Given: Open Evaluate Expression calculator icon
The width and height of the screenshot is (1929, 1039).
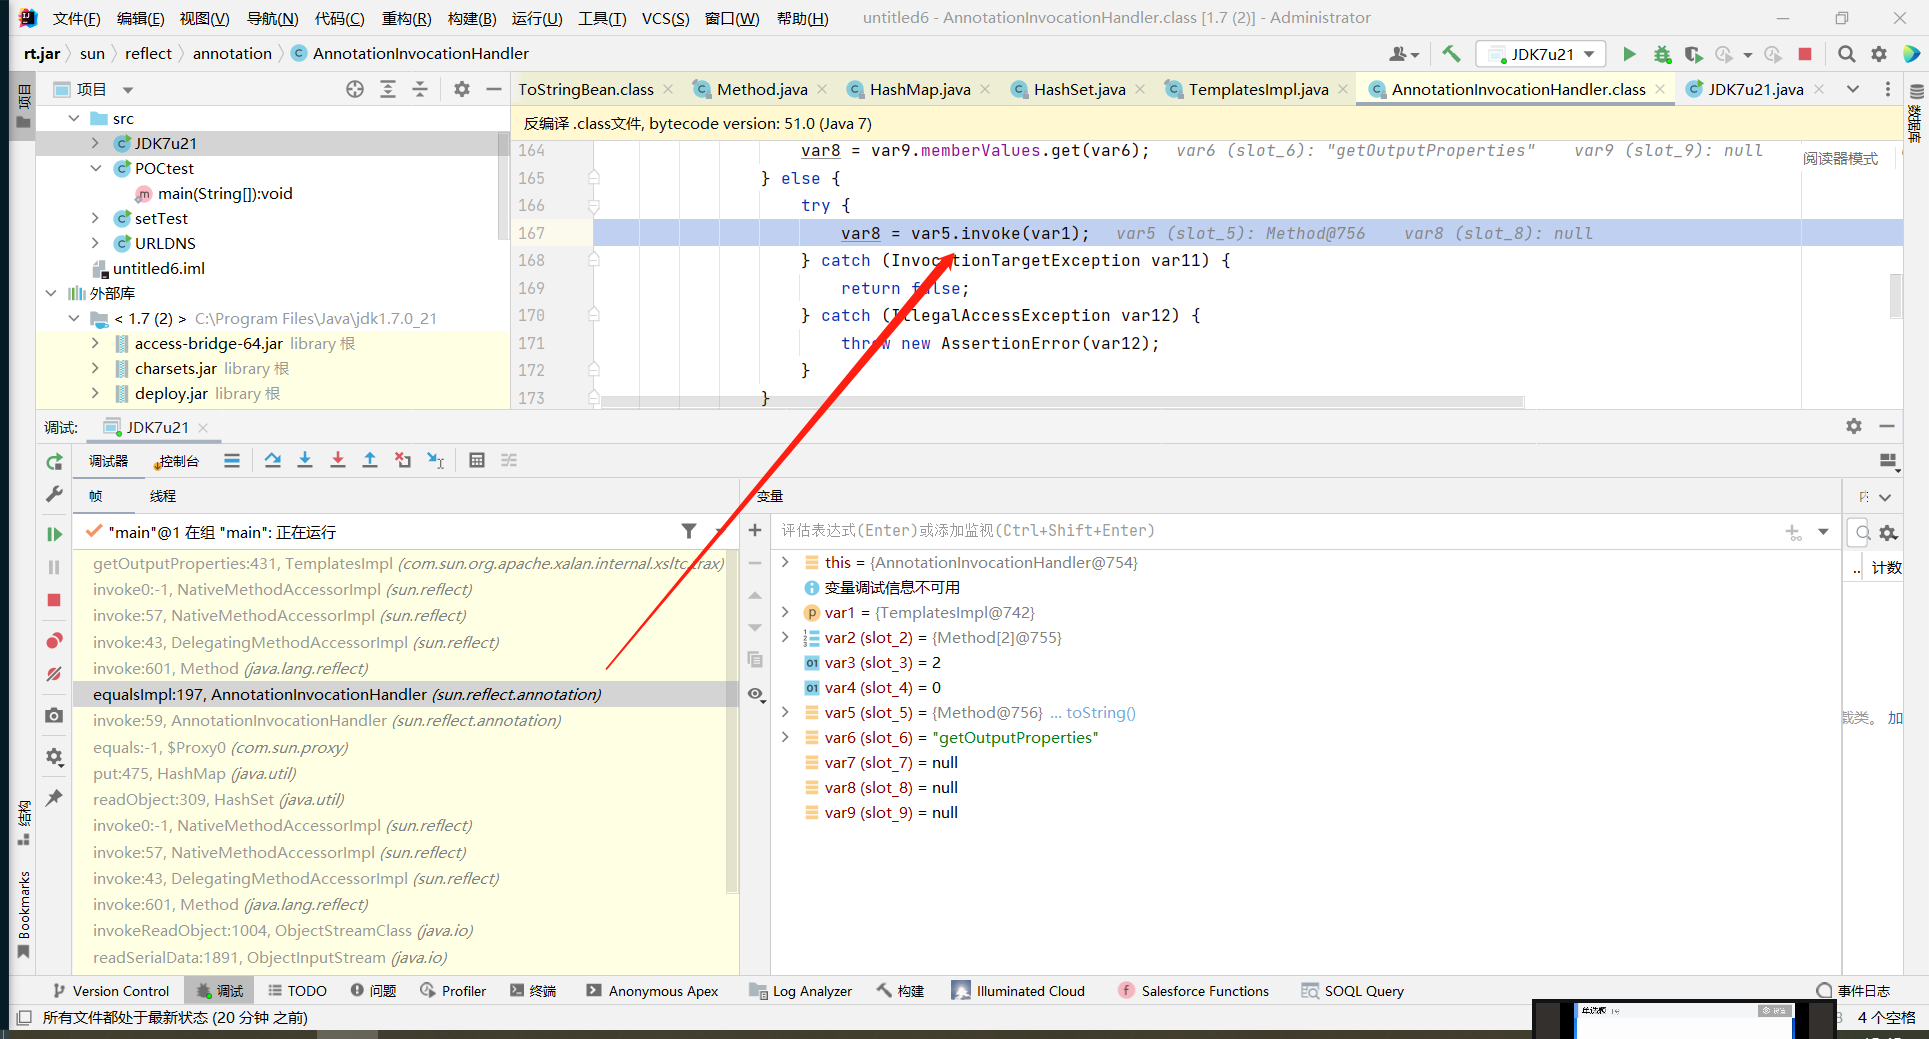Looking at the screenshot, I should pyautogui.click(x=477, y=460).
